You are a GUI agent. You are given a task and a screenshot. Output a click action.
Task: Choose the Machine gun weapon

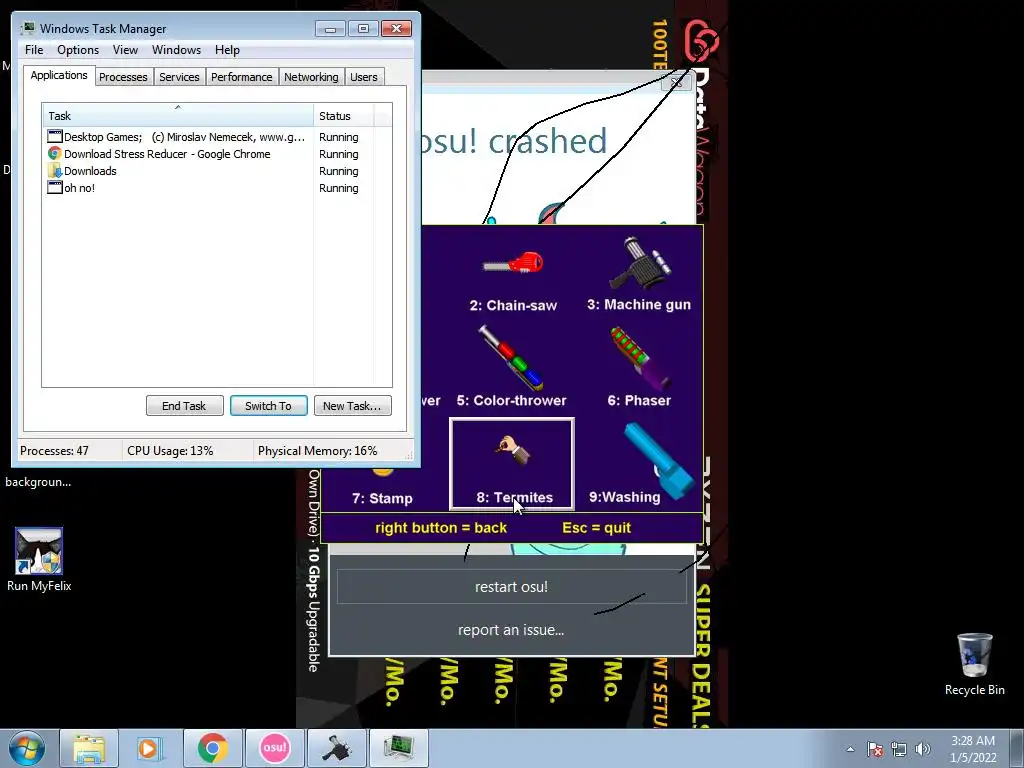coord(641,263)
